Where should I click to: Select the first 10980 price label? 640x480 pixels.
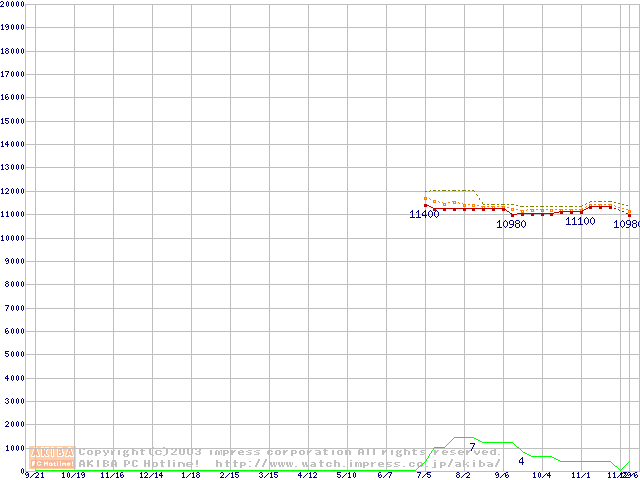511,225
